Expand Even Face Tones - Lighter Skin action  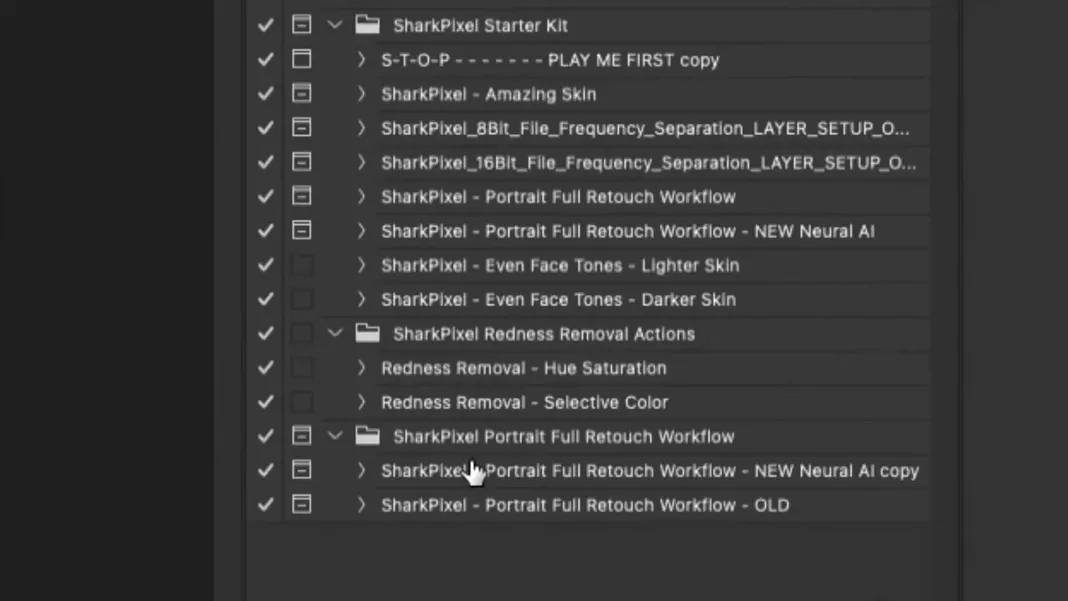coord(361,265)
